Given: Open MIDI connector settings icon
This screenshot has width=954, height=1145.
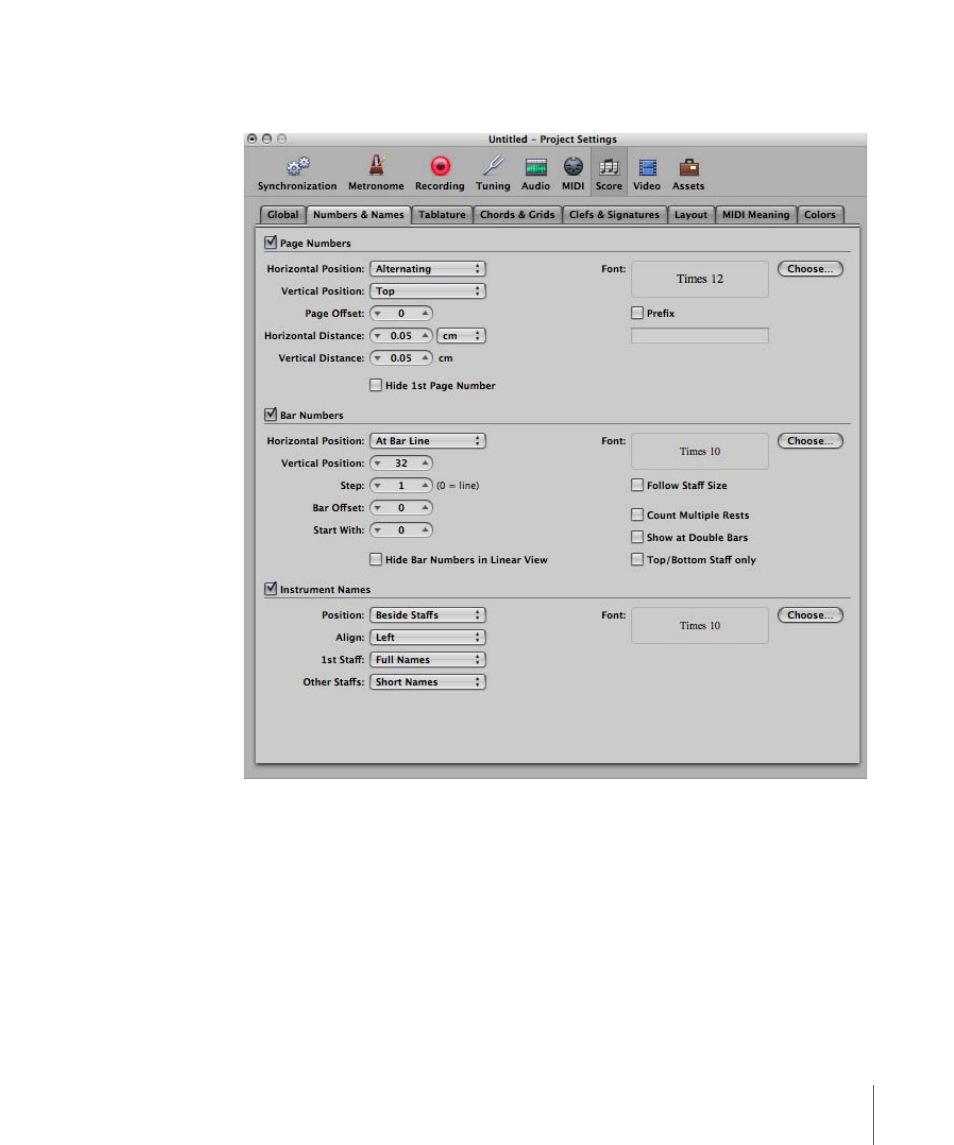Looking at the screenshot, I should (x=573, y=167).
